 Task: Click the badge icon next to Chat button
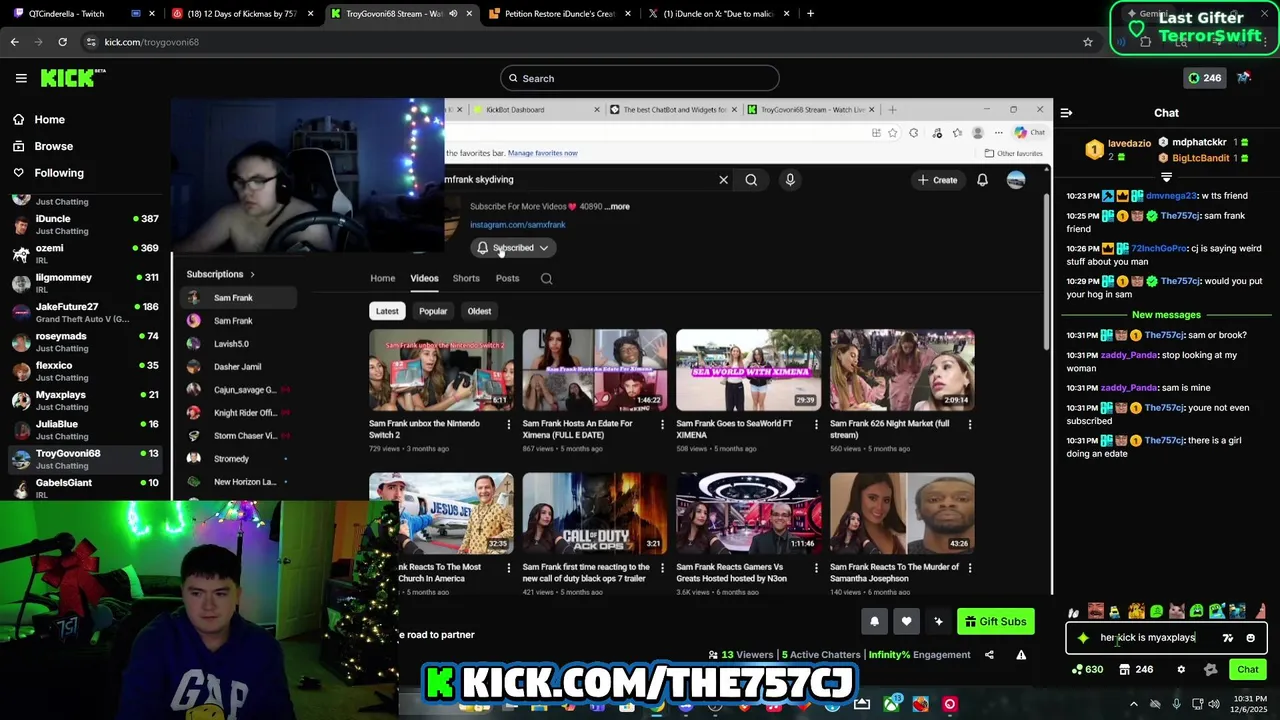point(1211,670)
